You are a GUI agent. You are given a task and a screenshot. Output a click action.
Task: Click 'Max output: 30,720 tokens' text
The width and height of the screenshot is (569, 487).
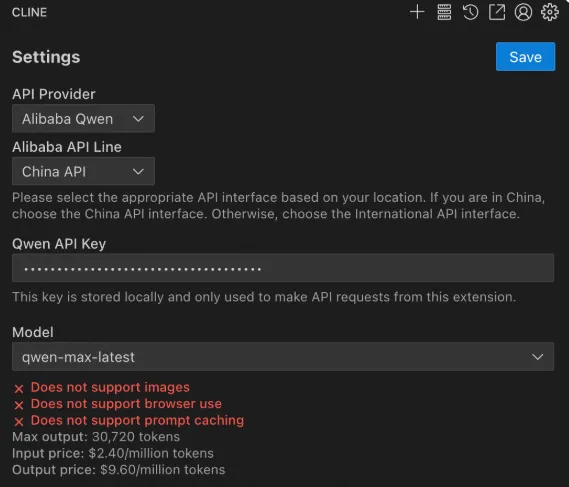[x=96, y=437]
